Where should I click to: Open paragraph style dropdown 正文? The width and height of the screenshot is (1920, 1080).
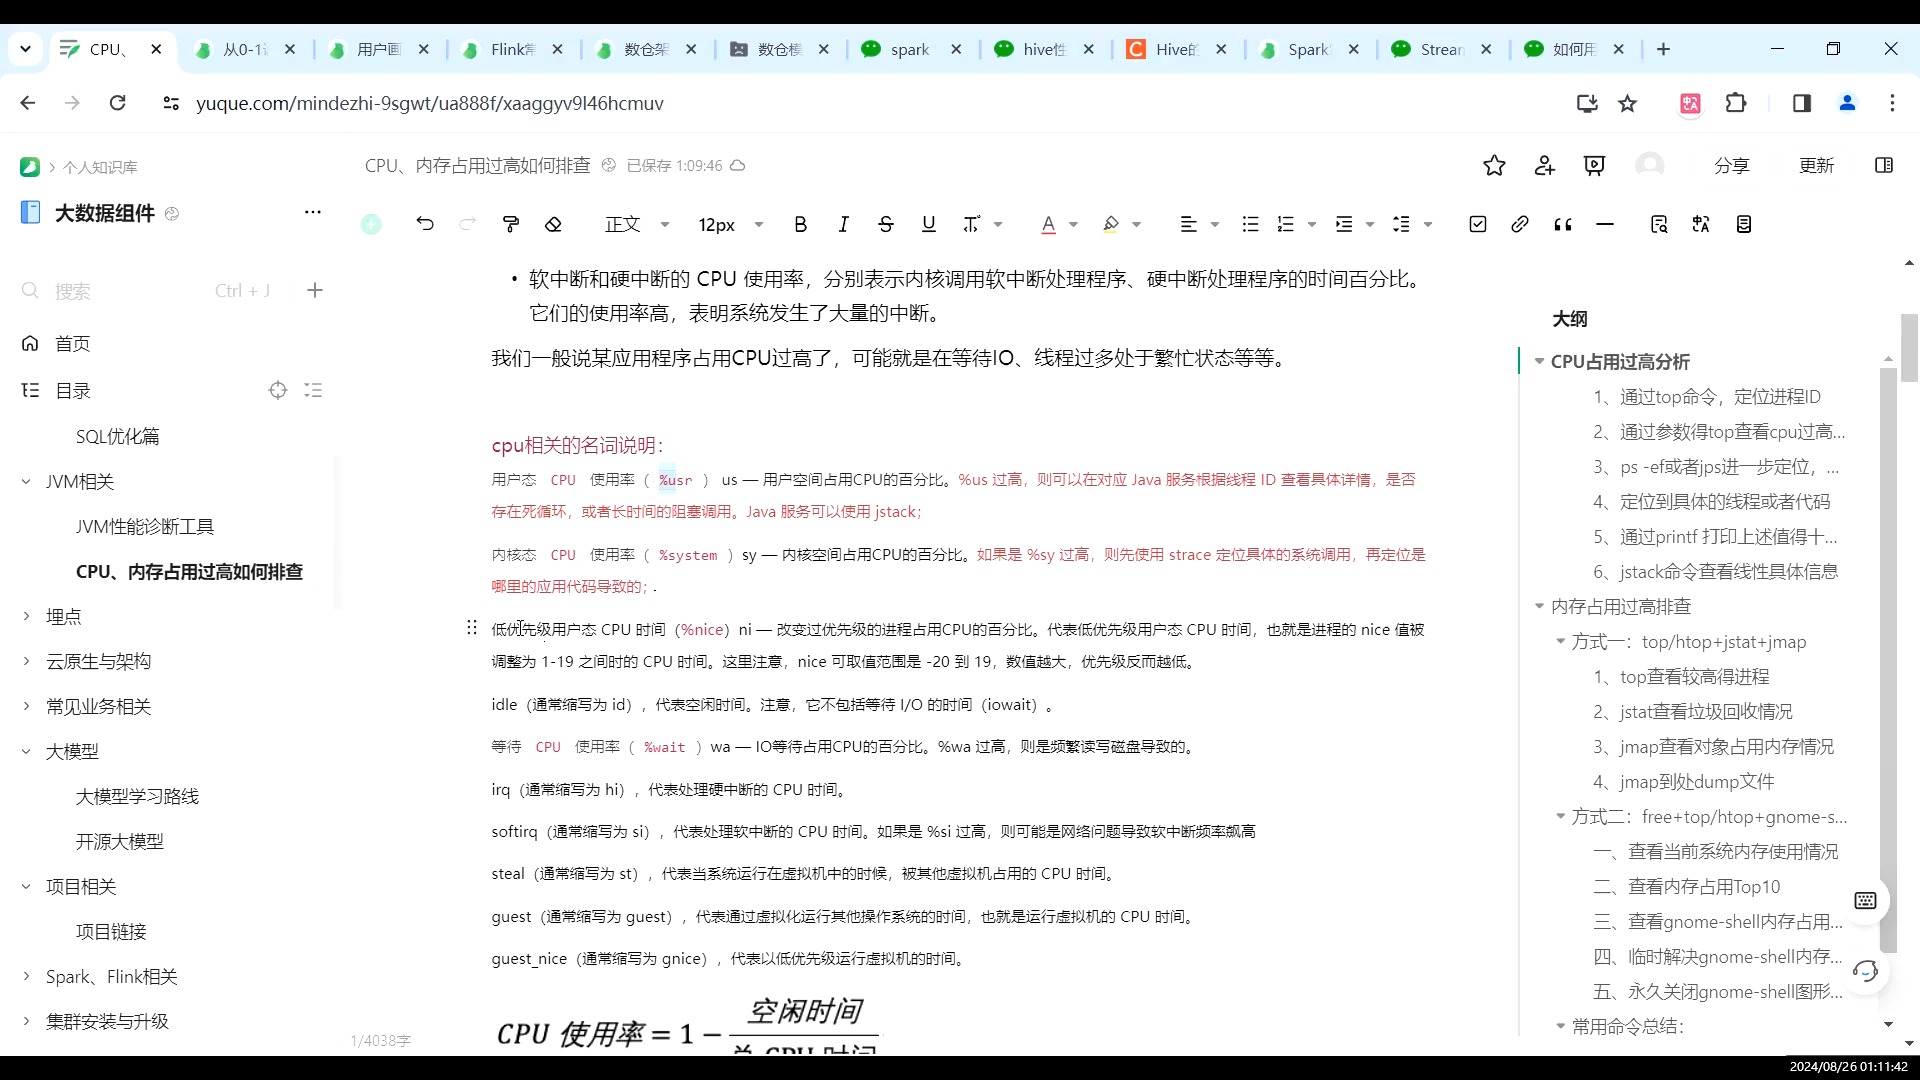[x=637, y=224]
